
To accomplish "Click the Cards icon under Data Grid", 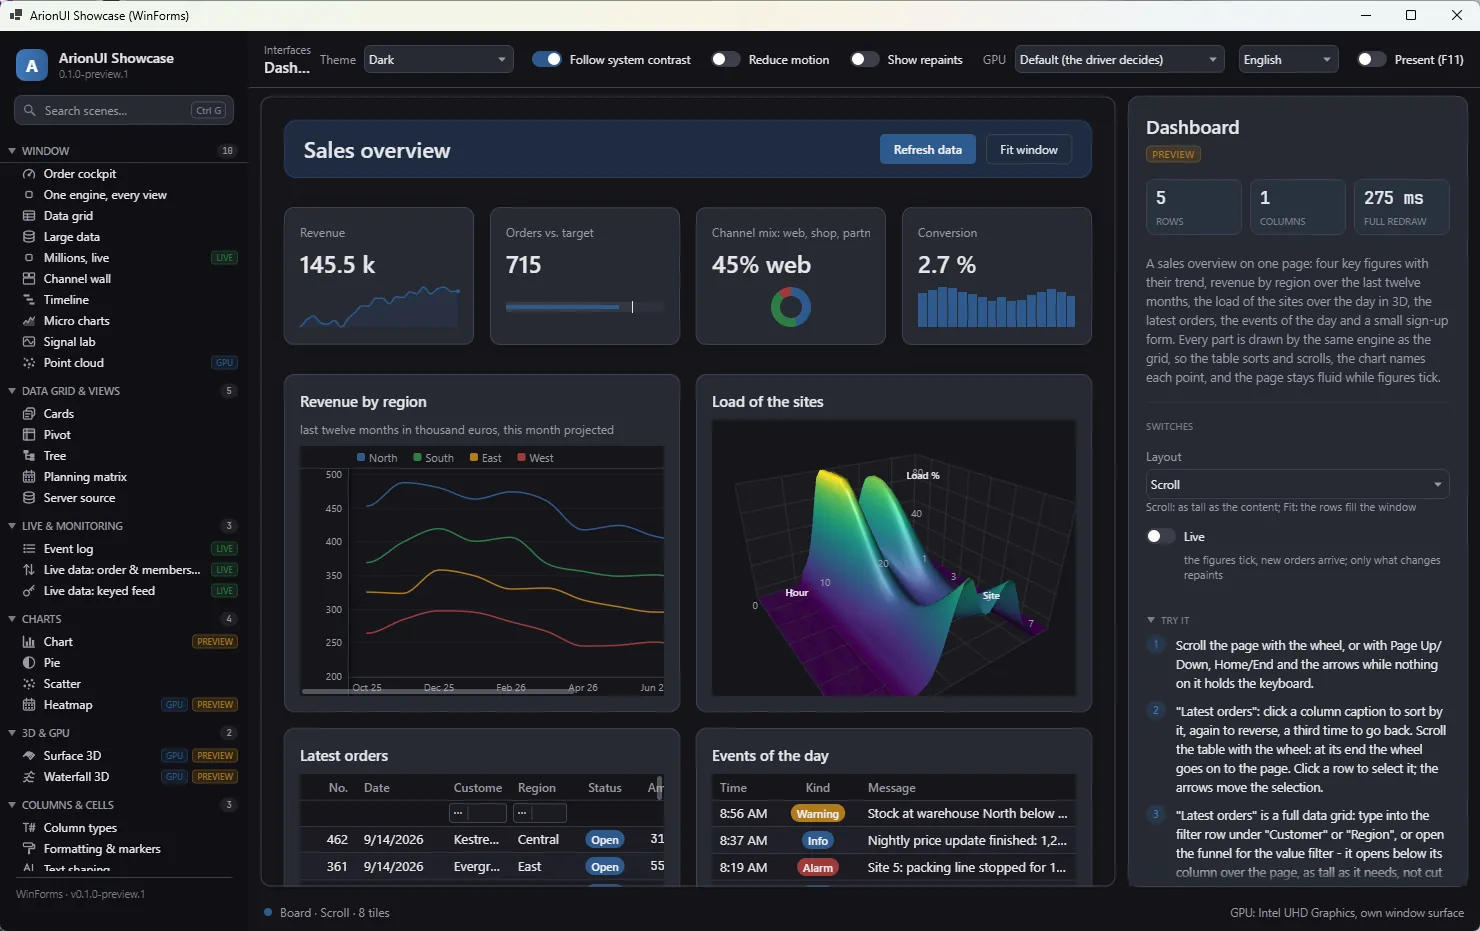I will click(x=29, y=414).
